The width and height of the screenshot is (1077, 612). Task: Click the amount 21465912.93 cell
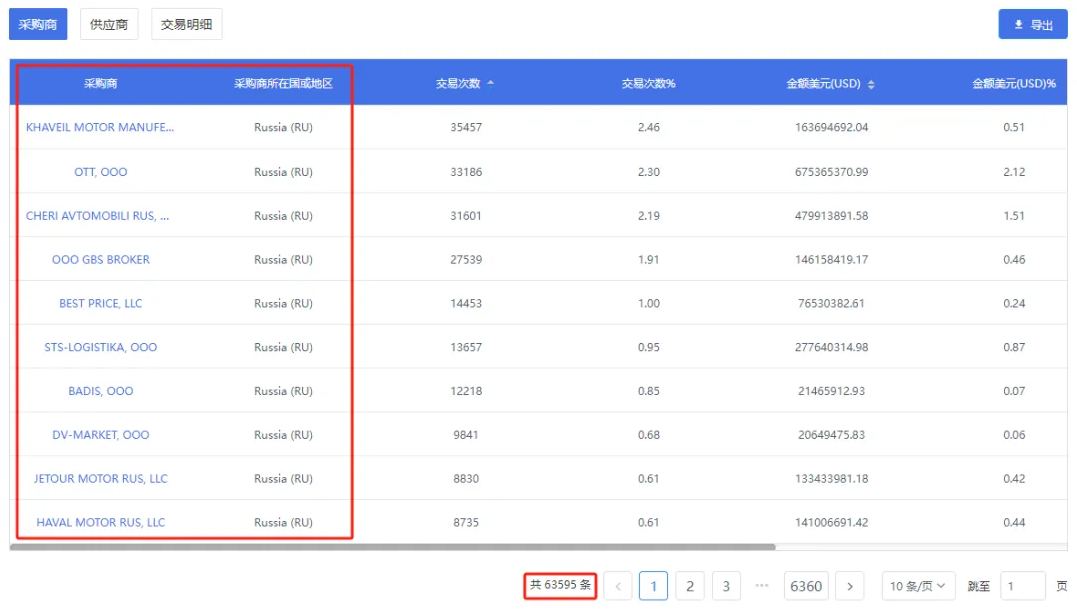831,391
